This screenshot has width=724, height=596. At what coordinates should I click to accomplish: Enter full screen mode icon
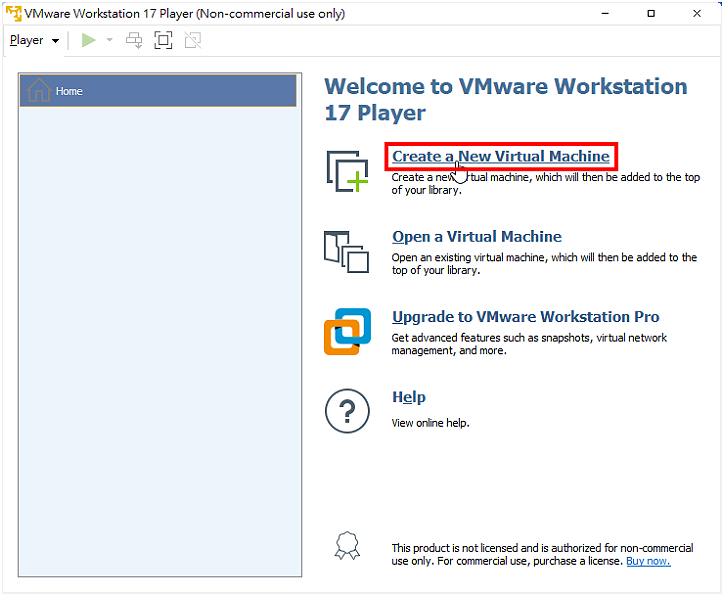(x=163, y=40)
